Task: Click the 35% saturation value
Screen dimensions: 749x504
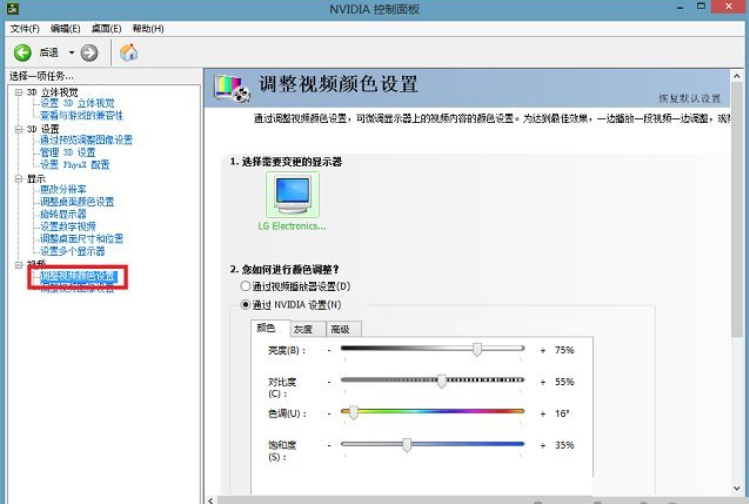Action: (564, 445)
